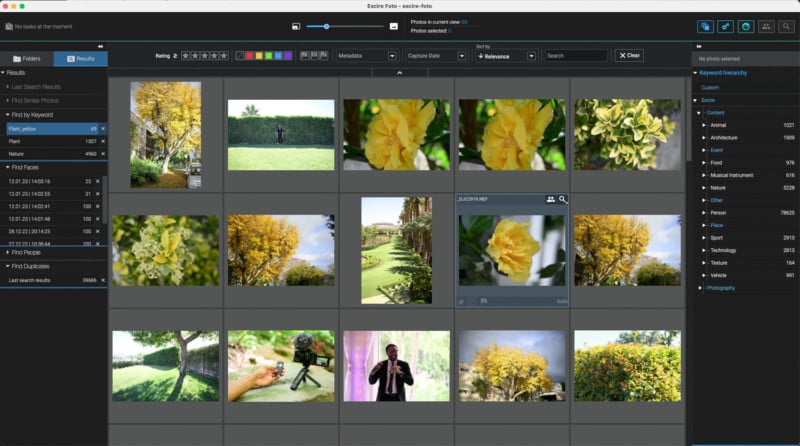
Task: Click the magnifier search icon top right
Action: 786,27
